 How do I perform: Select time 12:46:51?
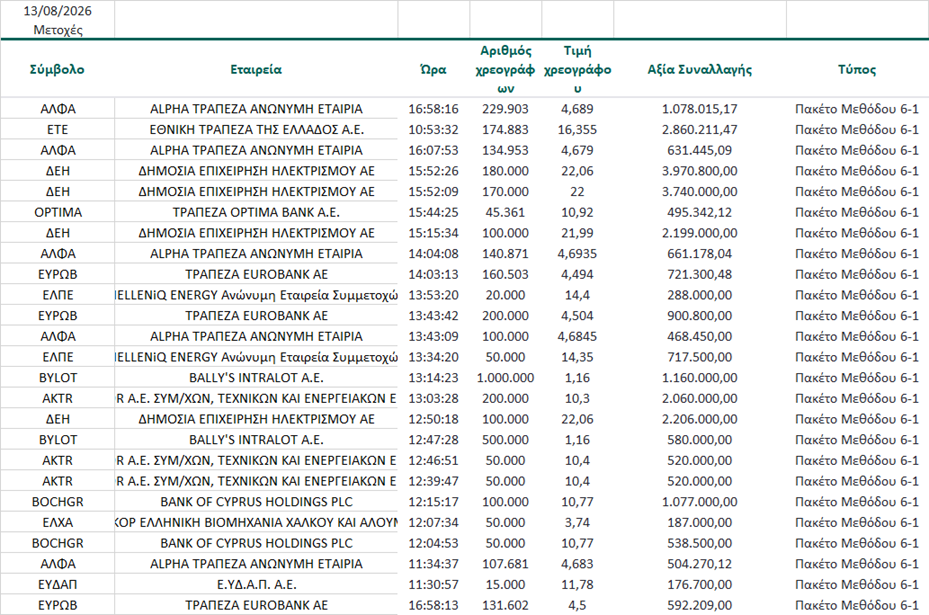tap(434, 461)
